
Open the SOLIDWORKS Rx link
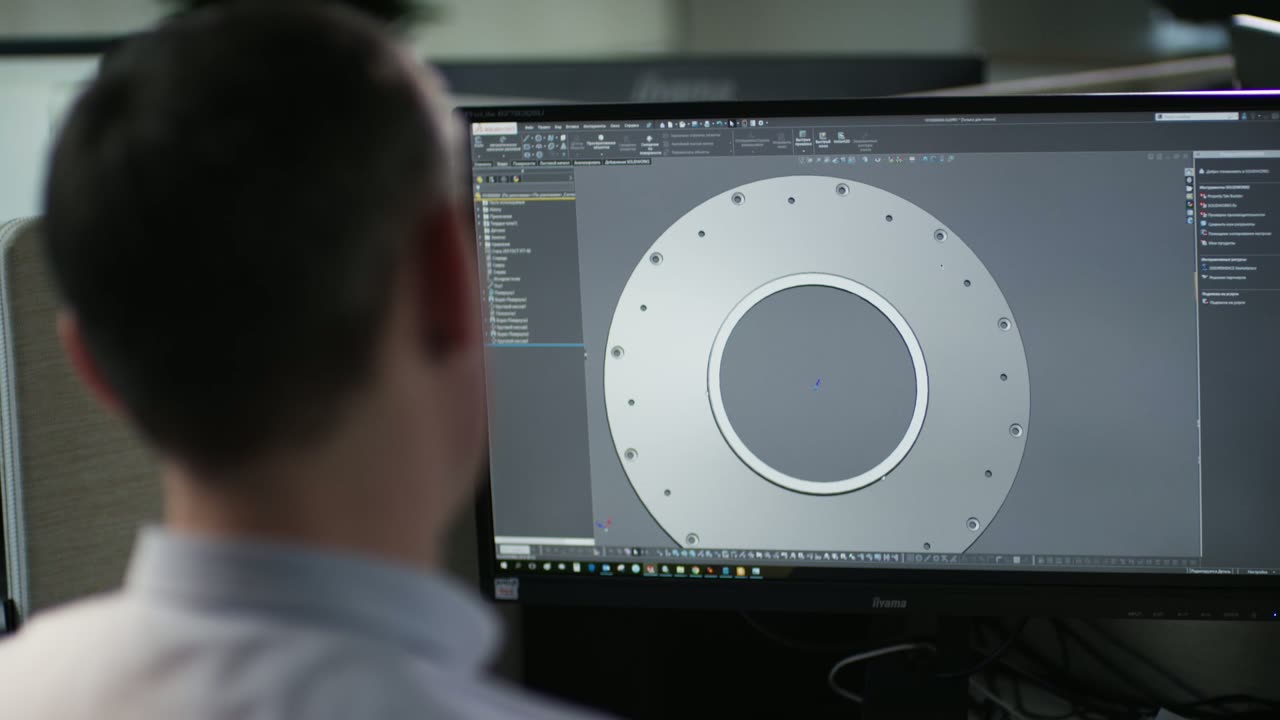1220,205
